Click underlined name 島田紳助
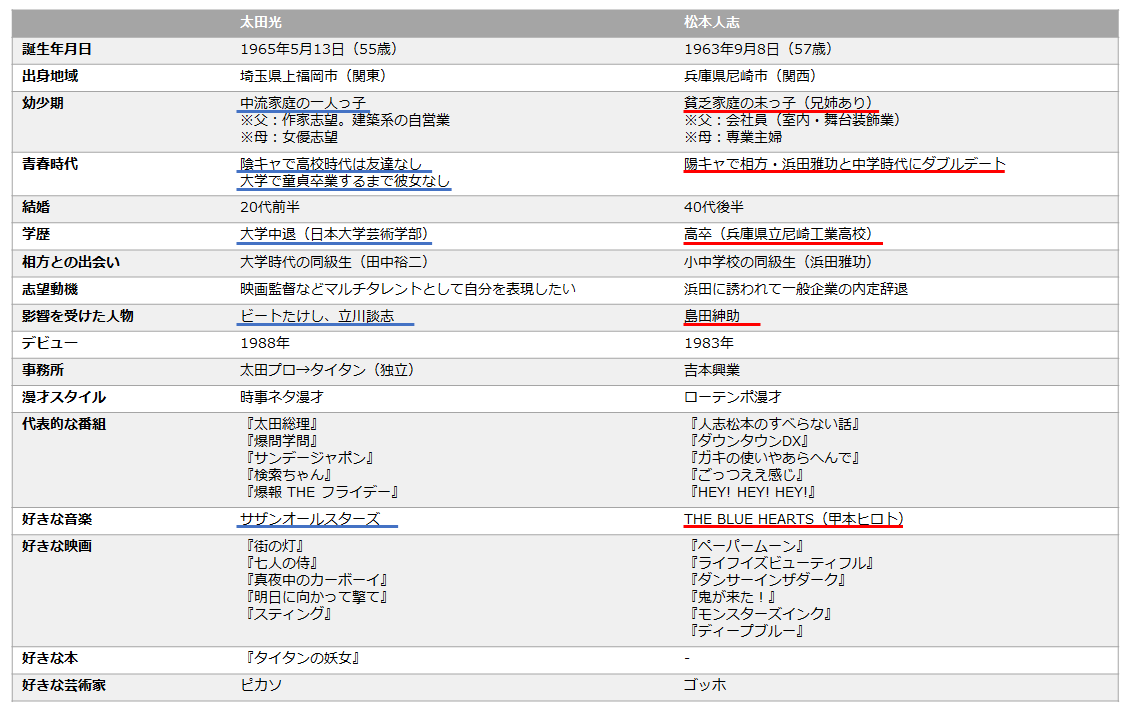Screen dimensions: 1133x709 (x=712, y=316)
